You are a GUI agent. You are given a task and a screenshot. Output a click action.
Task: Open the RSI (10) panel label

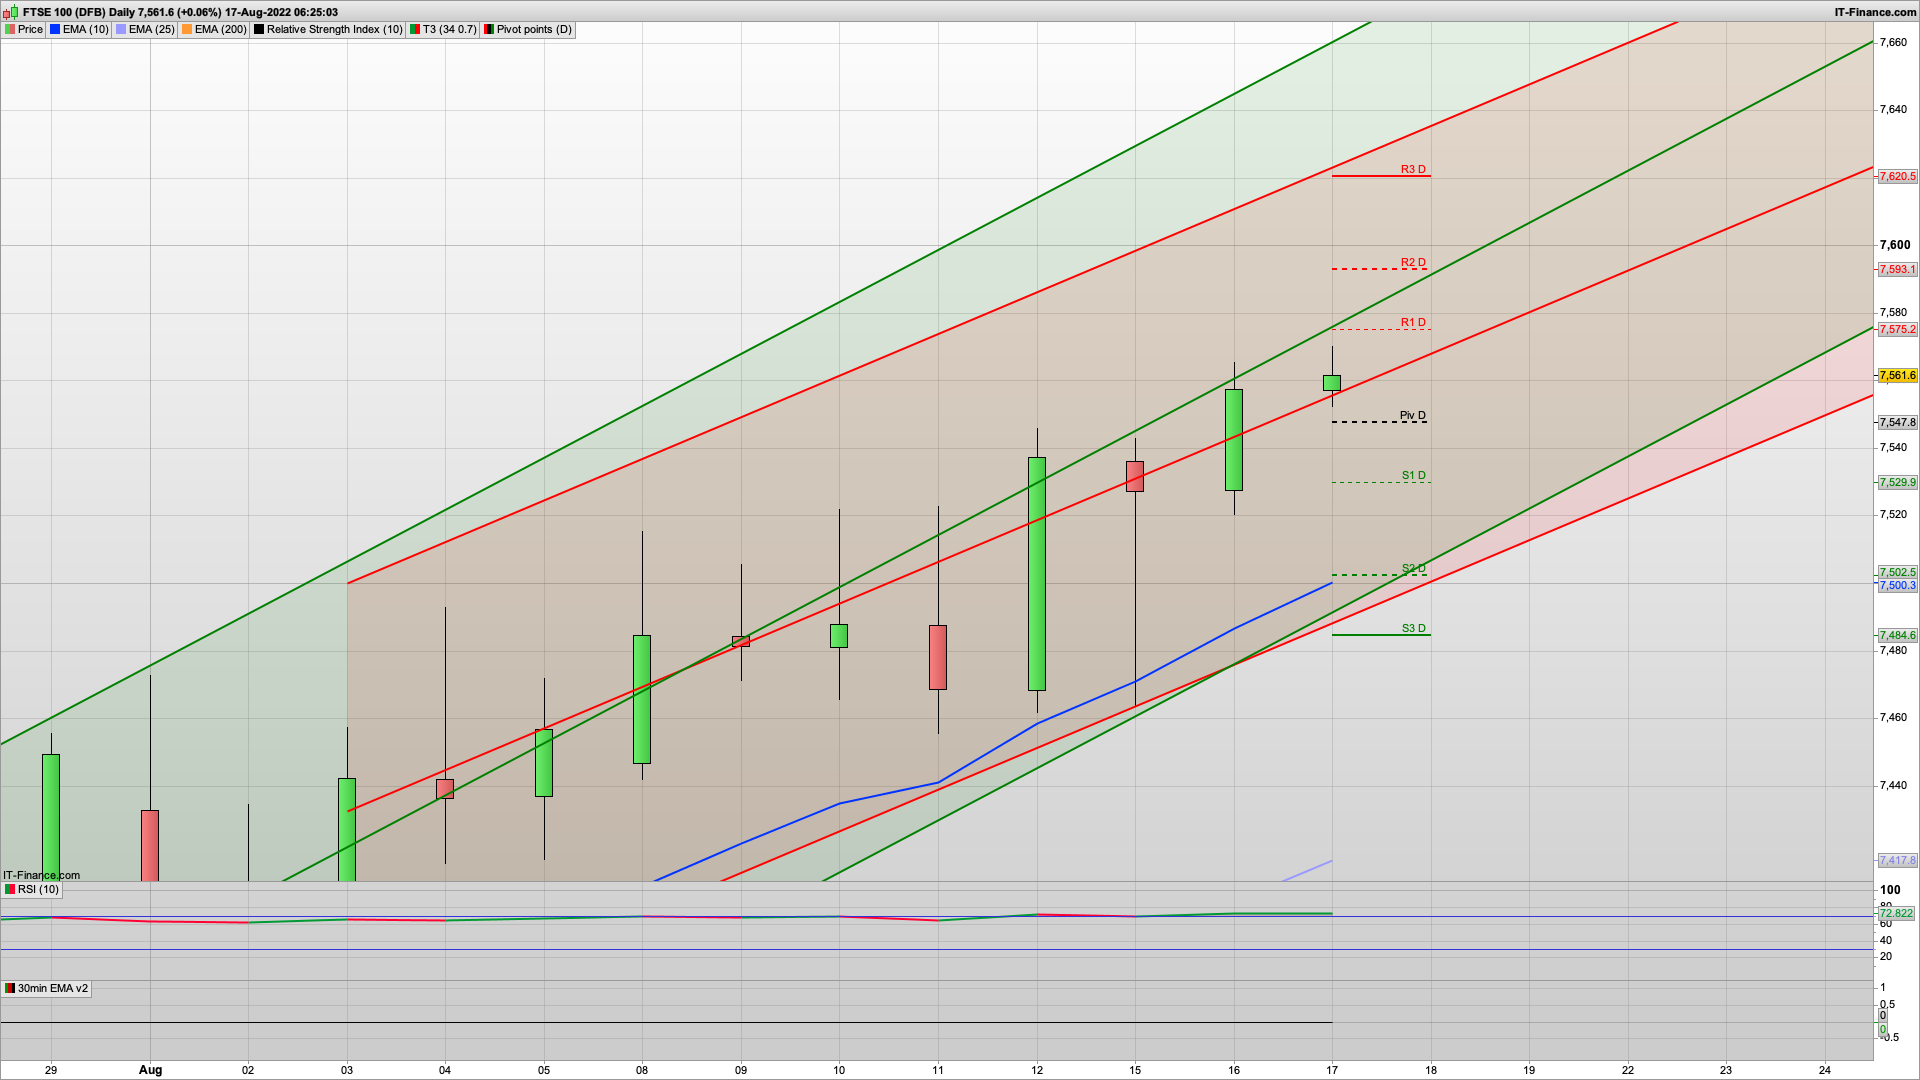click(32, 889)
